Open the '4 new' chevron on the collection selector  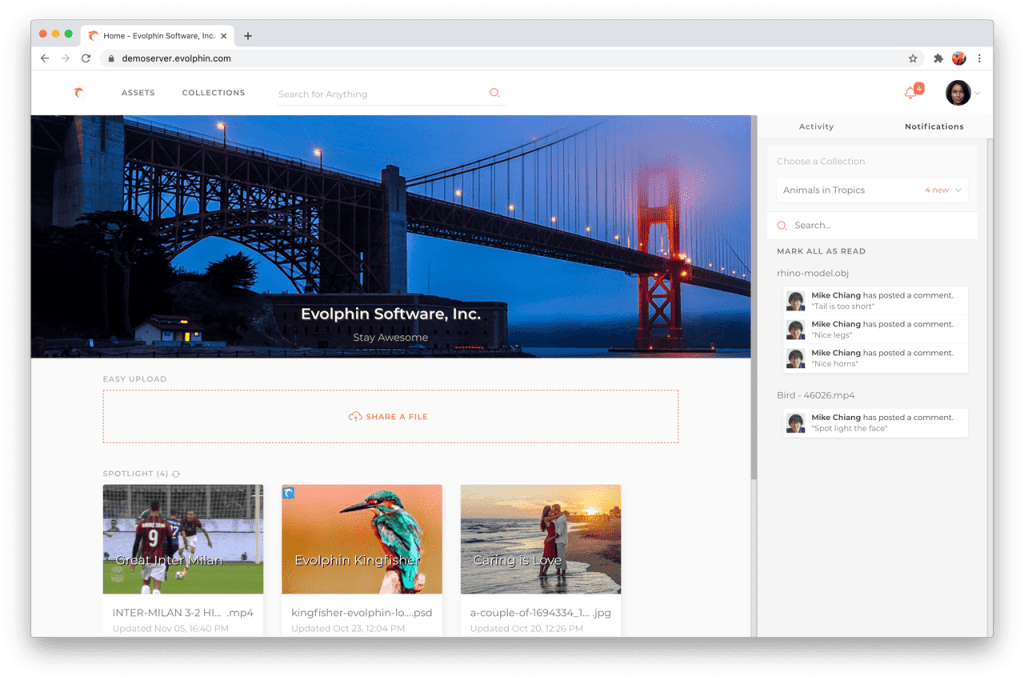(x=957, y=190)
